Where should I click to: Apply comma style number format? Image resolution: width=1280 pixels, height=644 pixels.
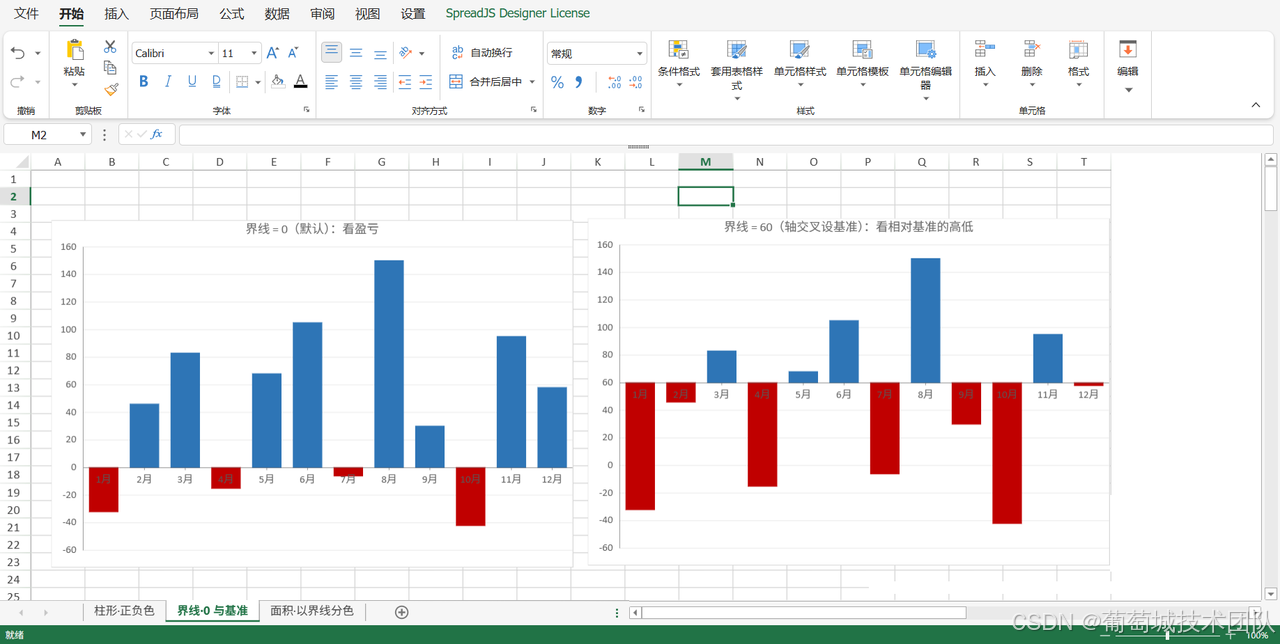[x=579, y=82]
